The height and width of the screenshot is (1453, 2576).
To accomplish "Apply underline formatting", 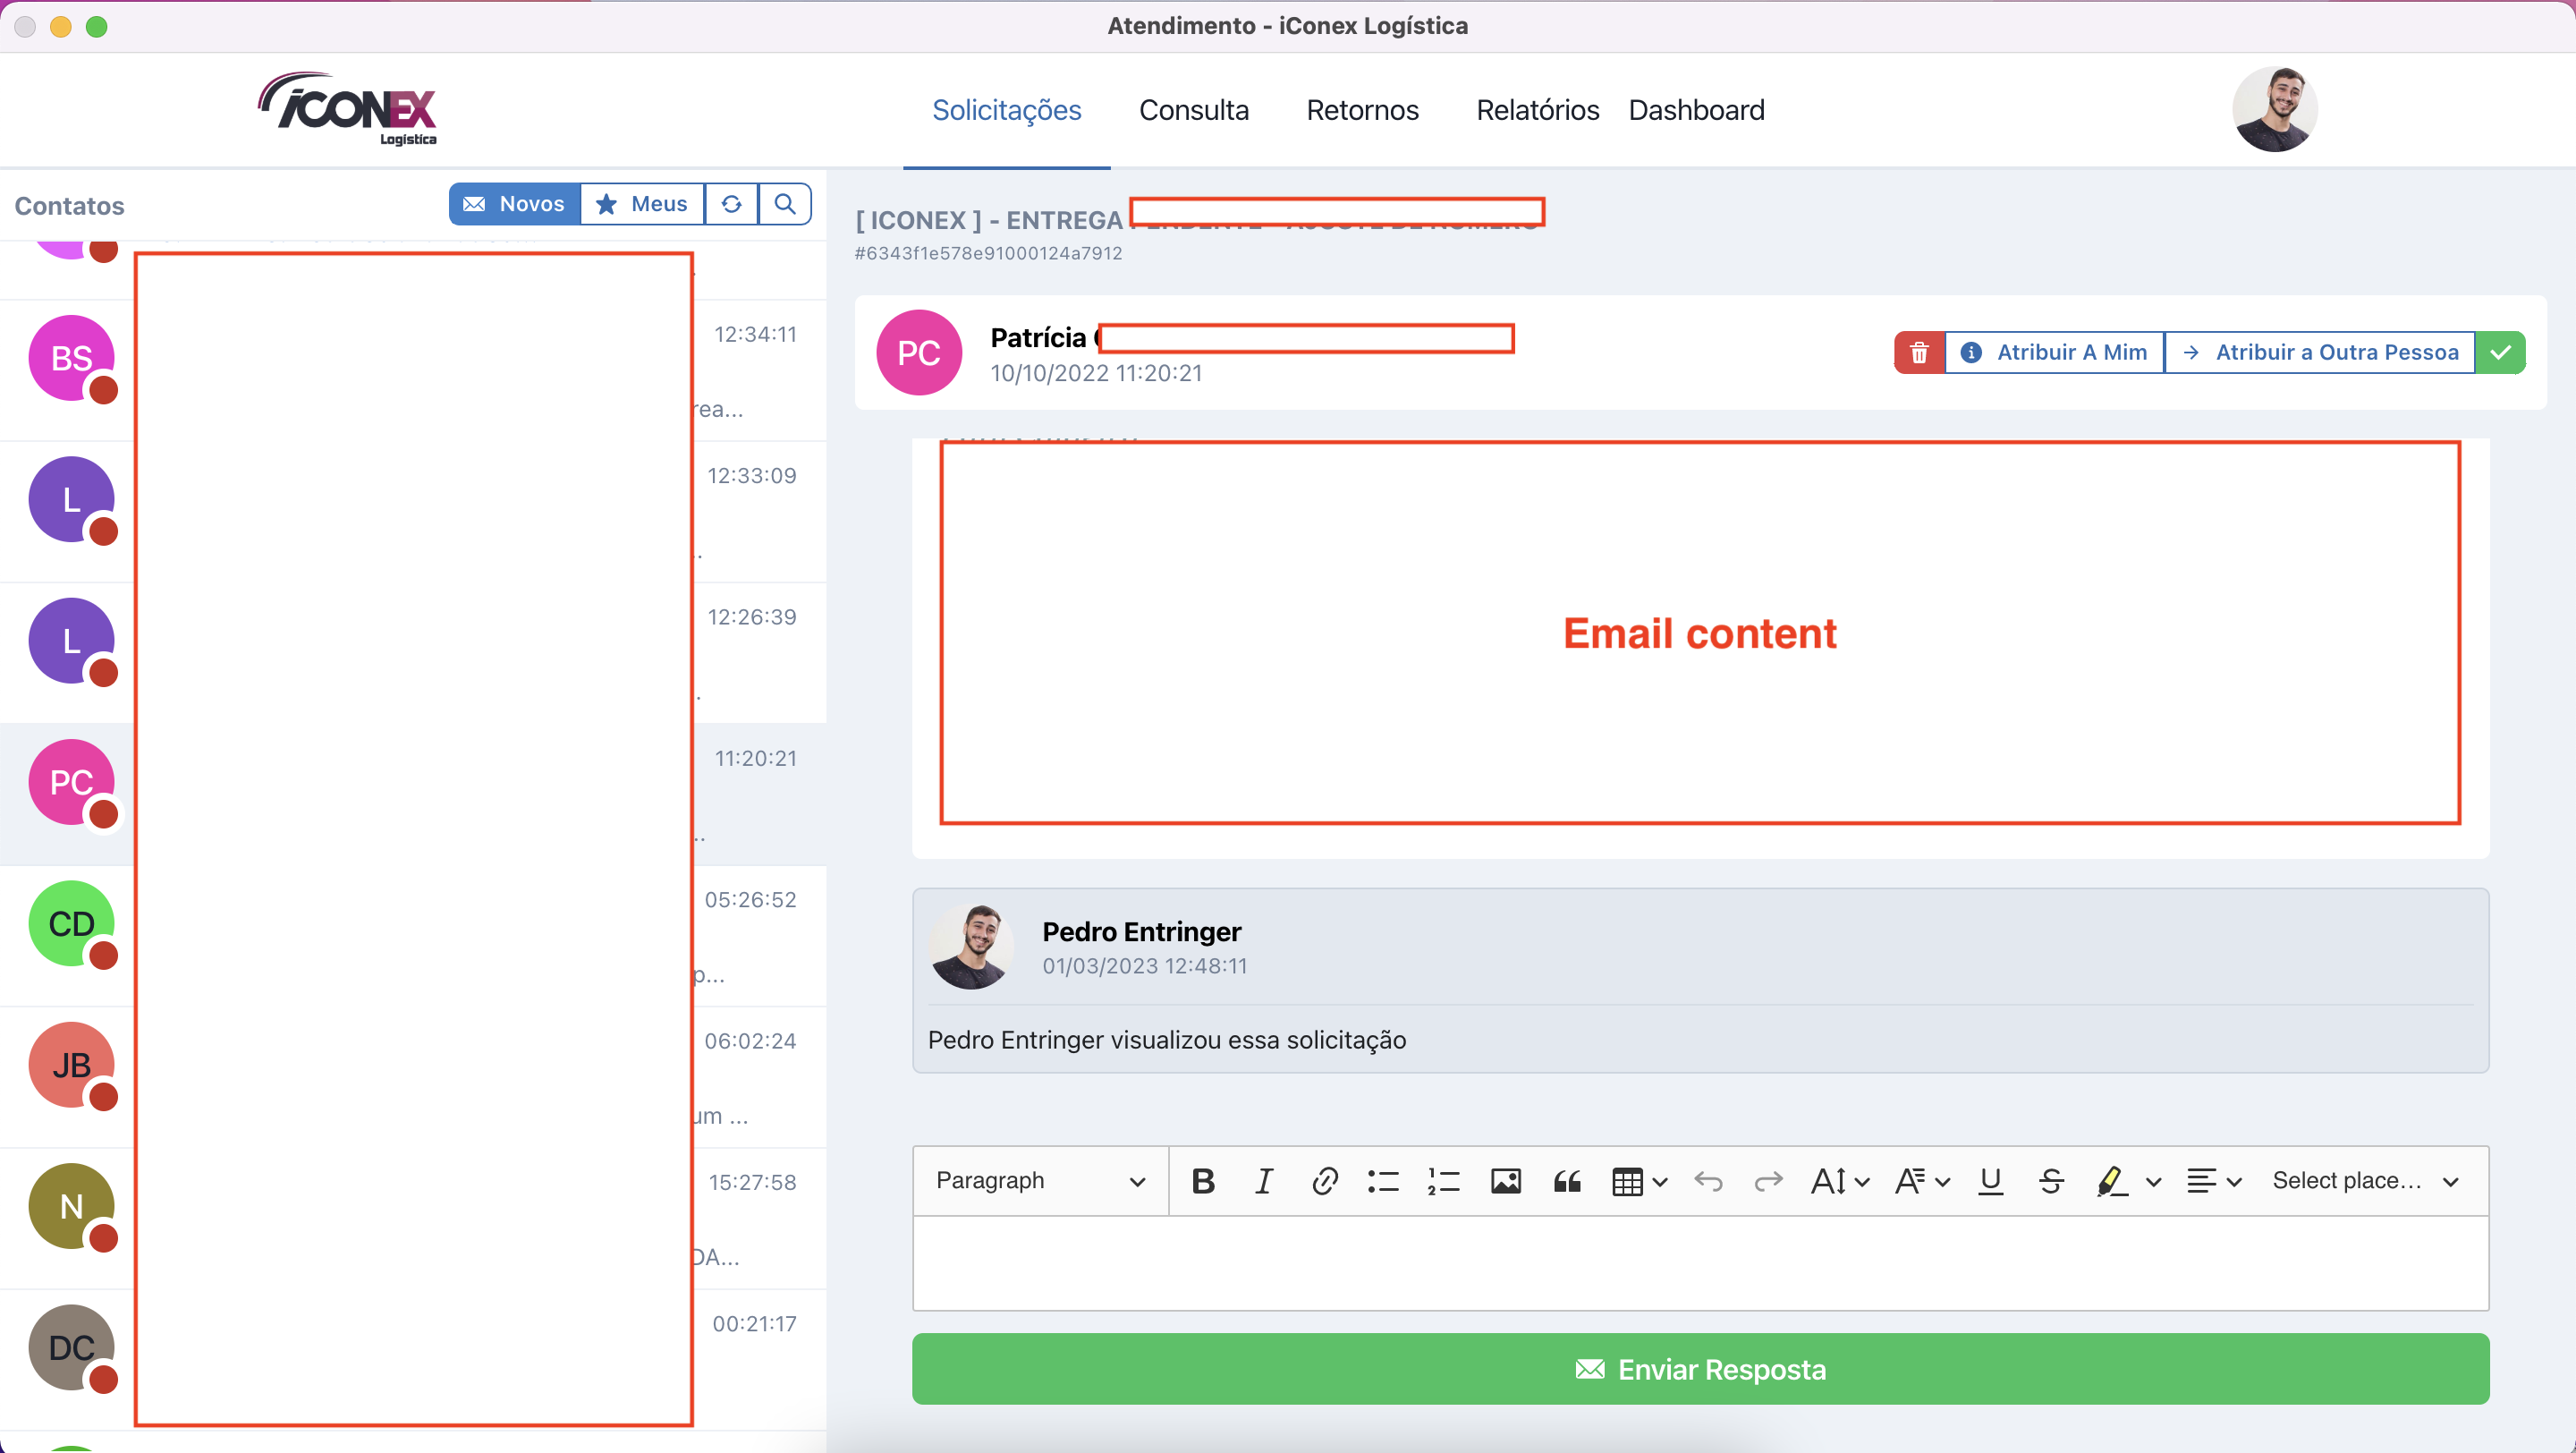I will coord(1991,1181).
